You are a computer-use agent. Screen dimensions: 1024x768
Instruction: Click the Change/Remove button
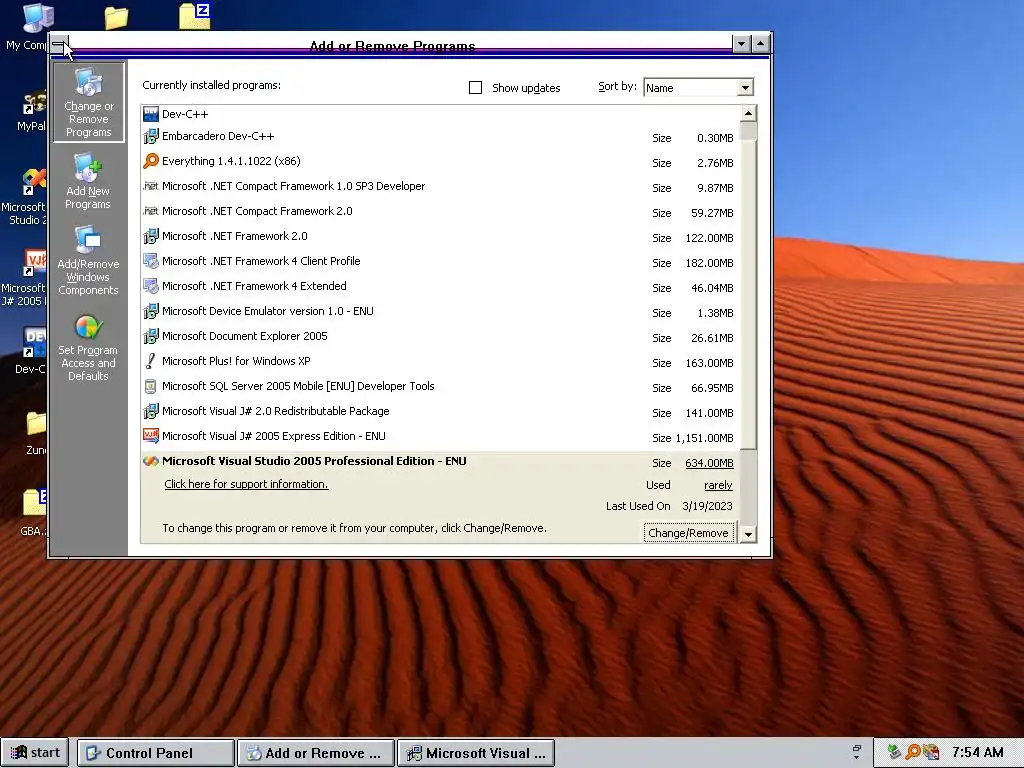(x=688, y=533)
